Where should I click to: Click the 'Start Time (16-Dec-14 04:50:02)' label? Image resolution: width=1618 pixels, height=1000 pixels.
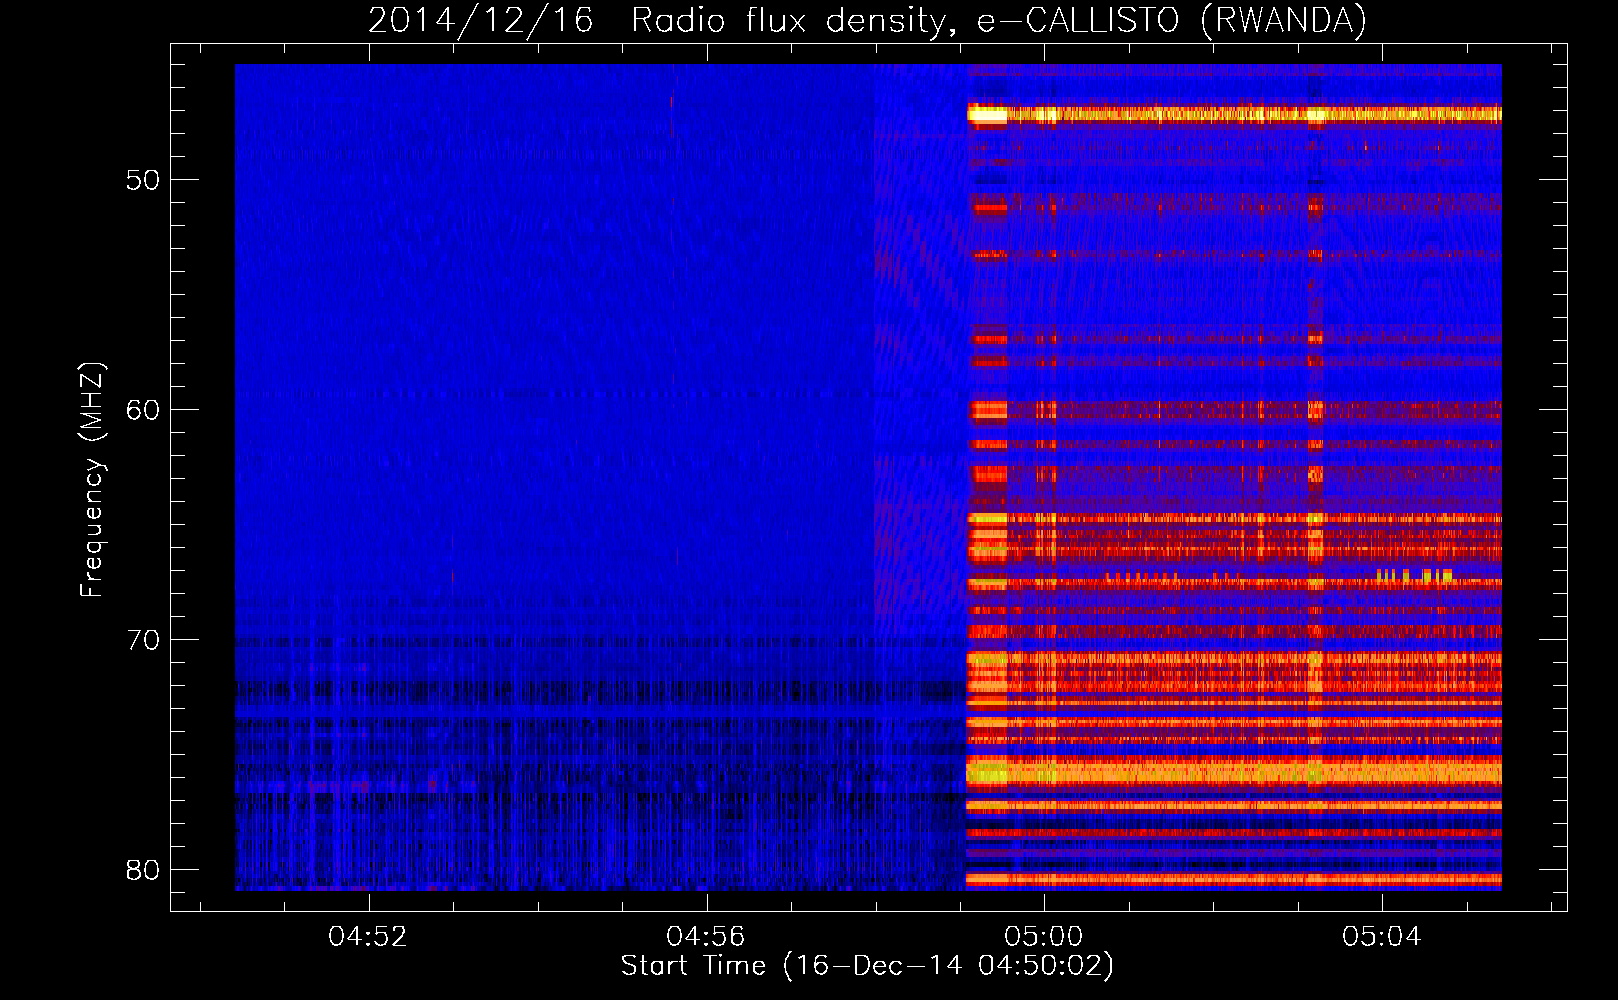867,966
